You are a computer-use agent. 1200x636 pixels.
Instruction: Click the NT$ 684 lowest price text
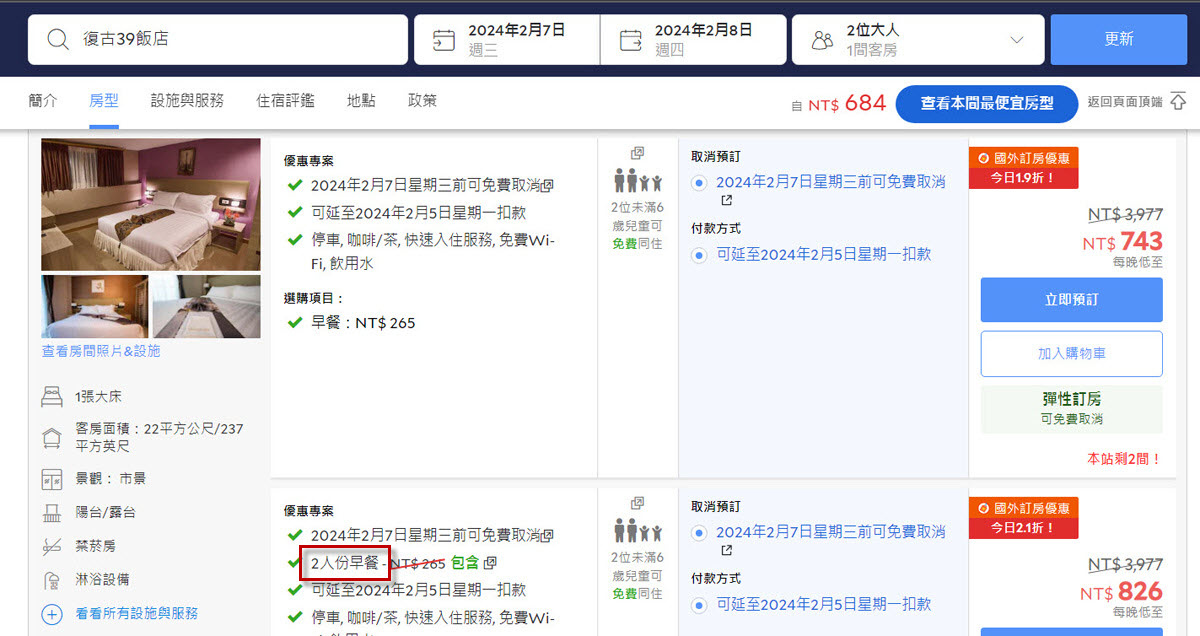pyautogui.click(x=847, y=103)
